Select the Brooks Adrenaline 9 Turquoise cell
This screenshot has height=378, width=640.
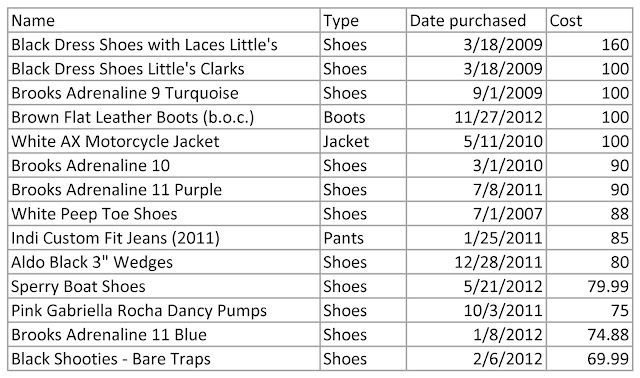[164, 93]
